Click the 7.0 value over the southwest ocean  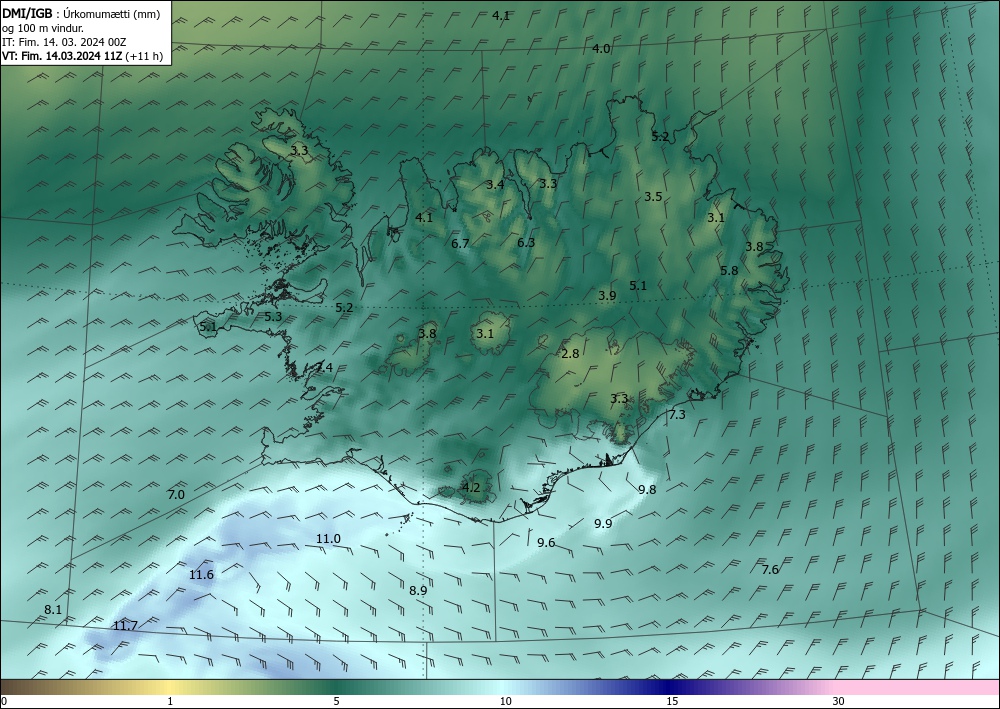(x=175, y=494)
